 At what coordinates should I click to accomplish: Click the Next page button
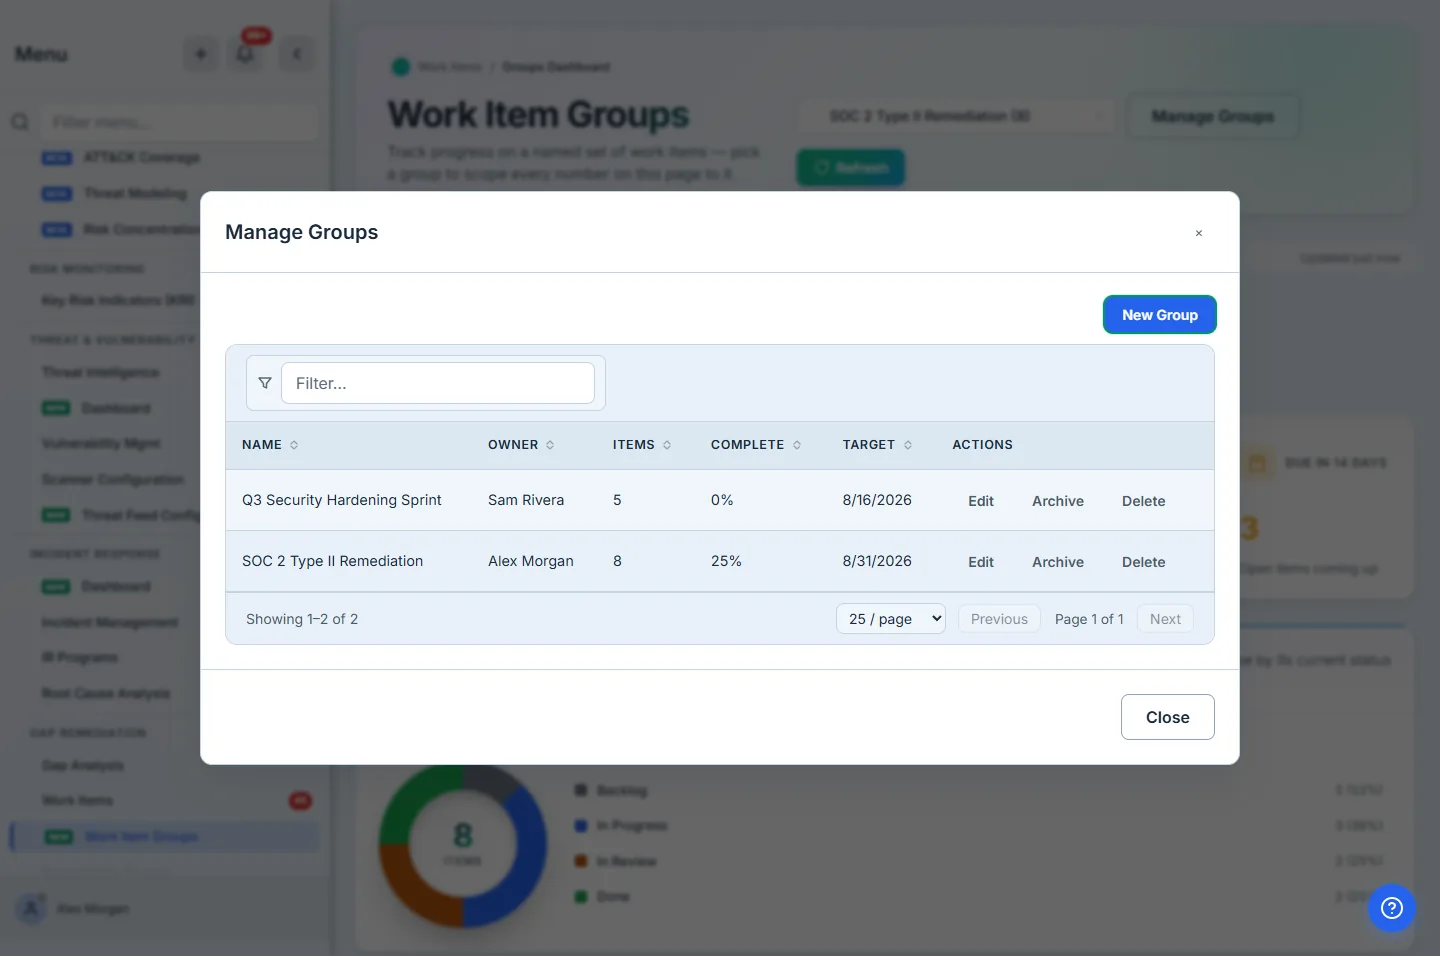[x=1165, y=619]
